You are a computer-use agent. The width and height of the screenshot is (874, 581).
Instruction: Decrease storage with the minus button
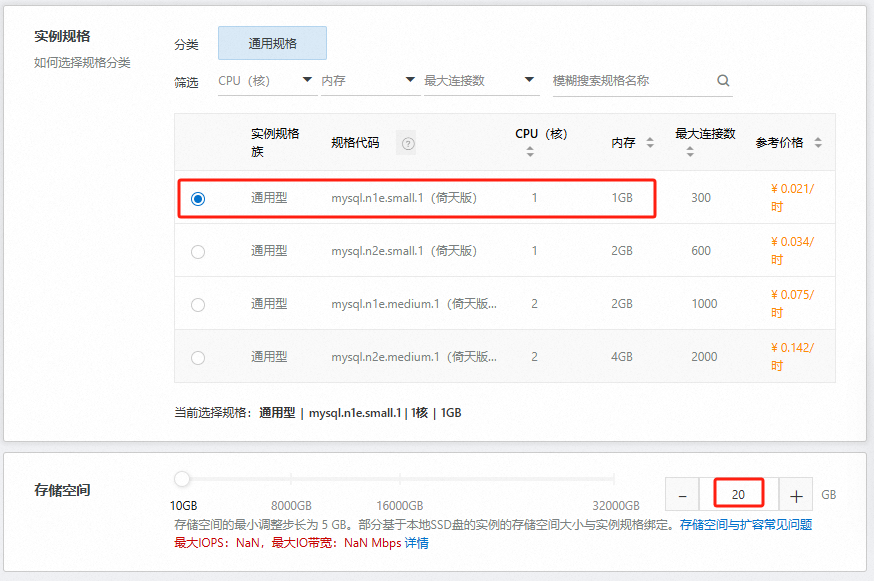pyautogui.click(x=682, y=495)
